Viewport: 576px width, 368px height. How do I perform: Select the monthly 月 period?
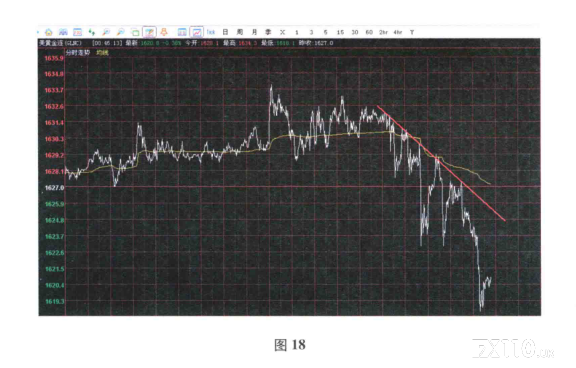(x=254, y=32)
